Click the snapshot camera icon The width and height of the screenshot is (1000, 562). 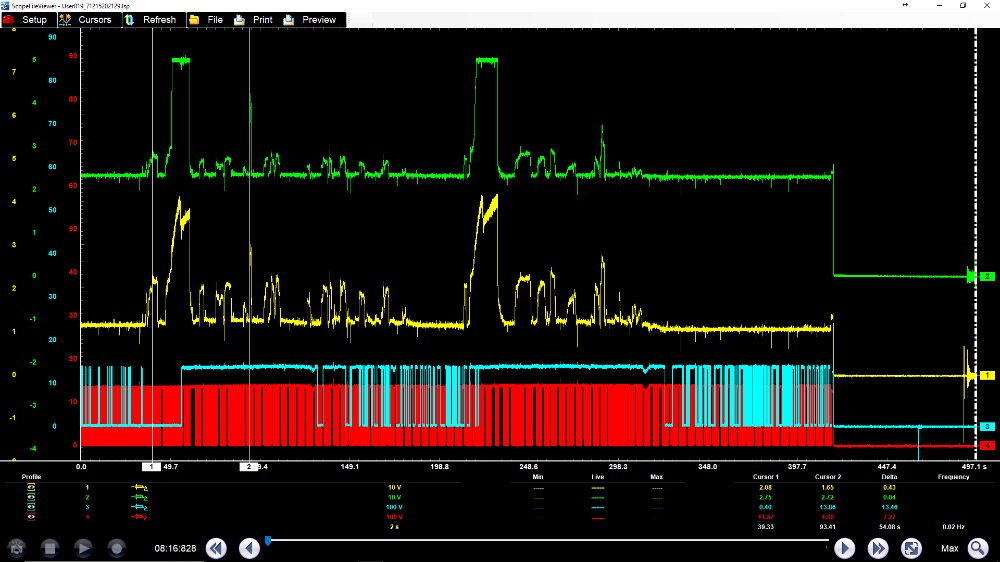[x=17, y=548]
